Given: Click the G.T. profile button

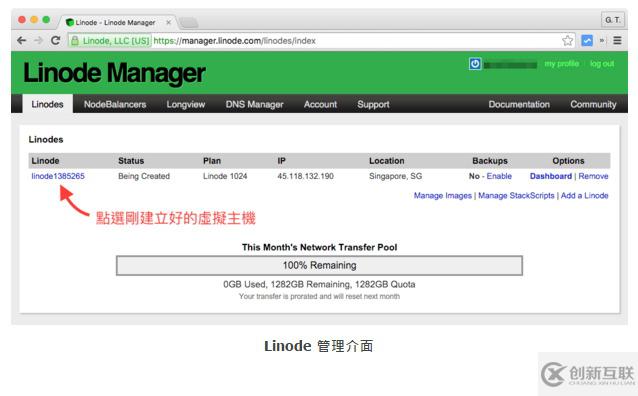Looking at the screenshot, I should (x=612, y=20).
